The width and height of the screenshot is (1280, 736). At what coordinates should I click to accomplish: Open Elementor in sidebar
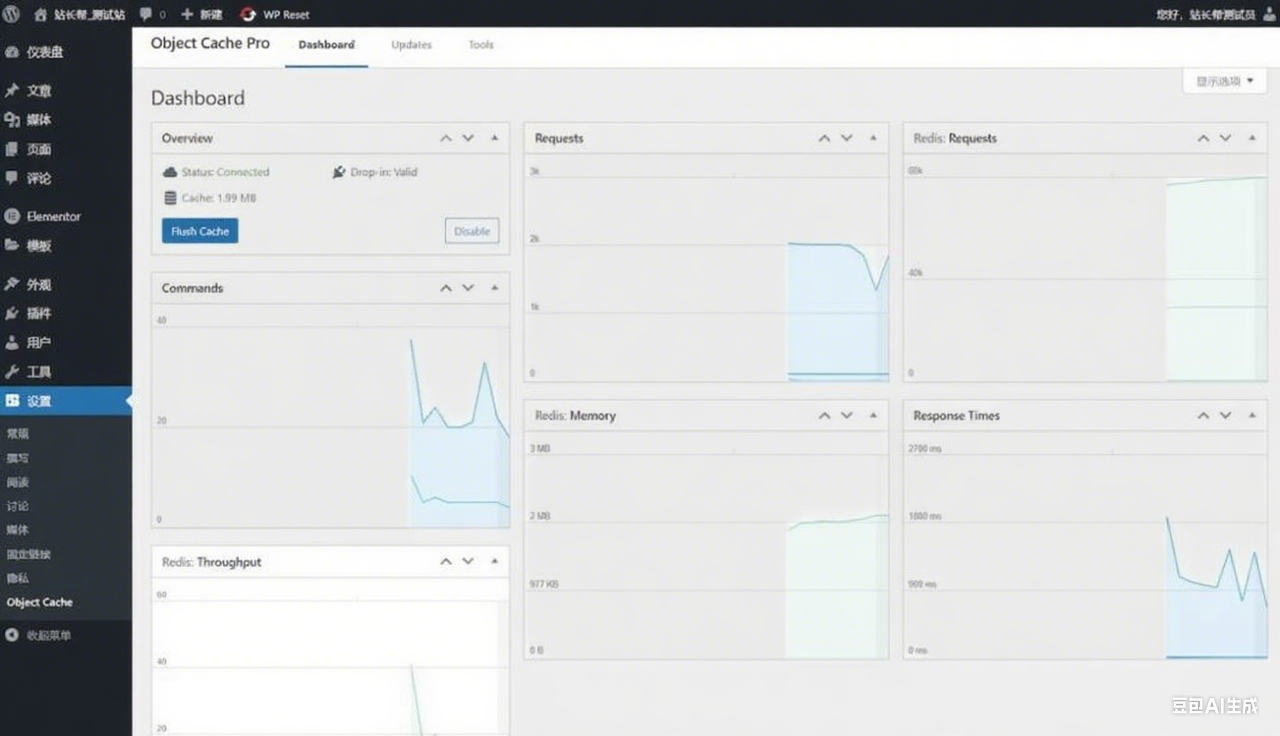(66, 216)
